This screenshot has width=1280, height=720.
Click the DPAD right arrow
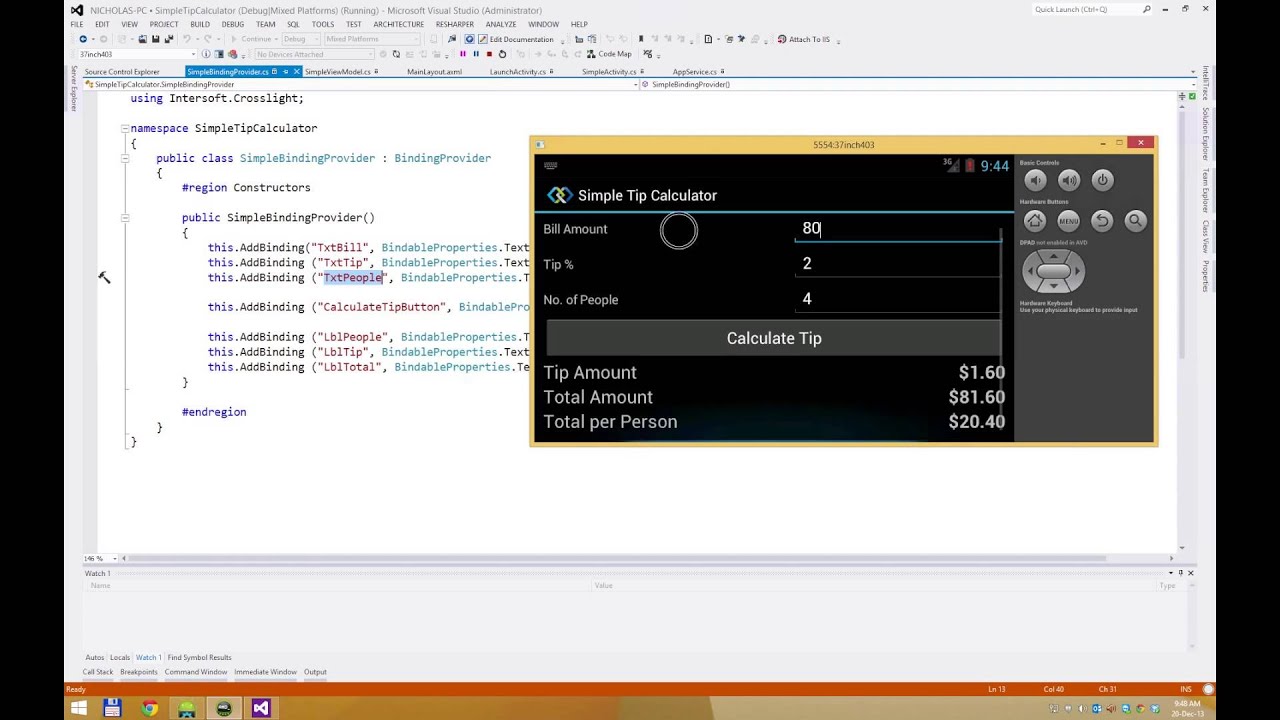(1076, 271)
